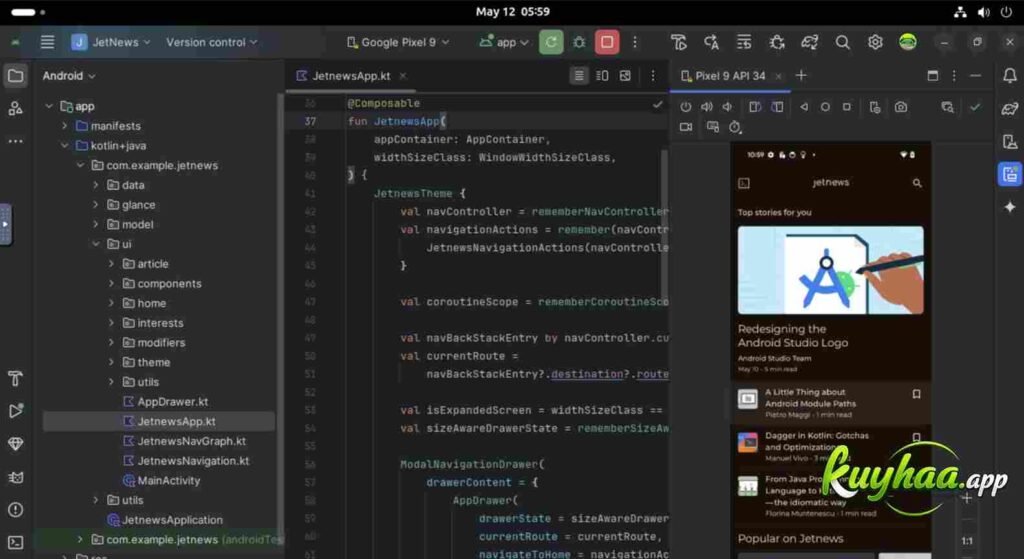Expand the theme package

[x=111, y=362]
